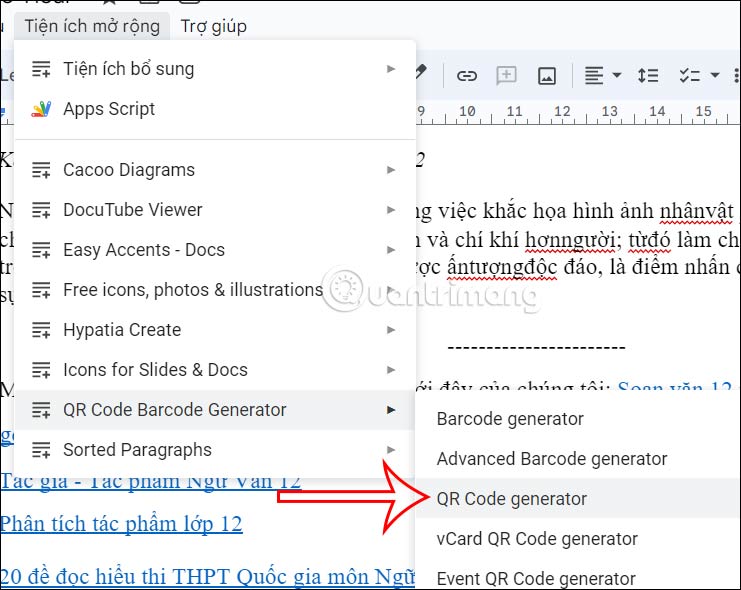Screen dimensions: 741x590
Task: Select QR Code Barcode Generator add-on
Action: tap(215, 410)
